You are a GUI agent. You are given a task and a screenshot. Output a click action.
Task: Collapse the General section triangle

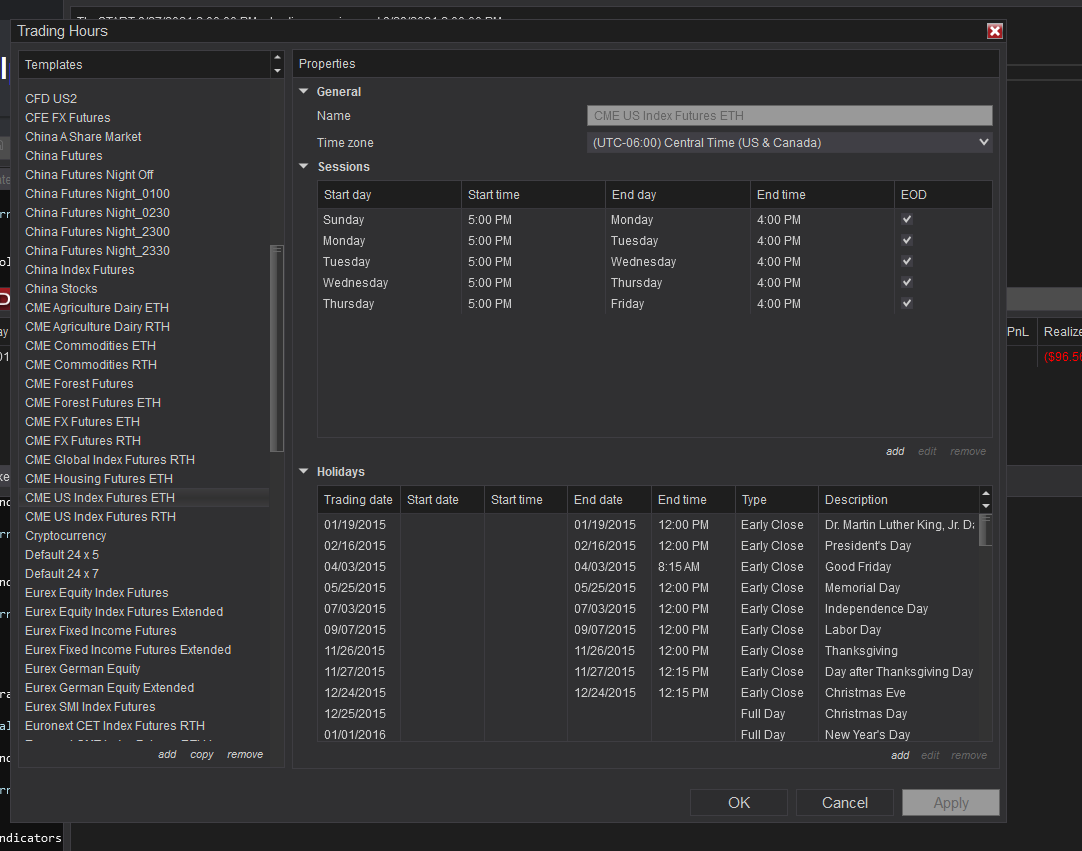click(304, 92)
